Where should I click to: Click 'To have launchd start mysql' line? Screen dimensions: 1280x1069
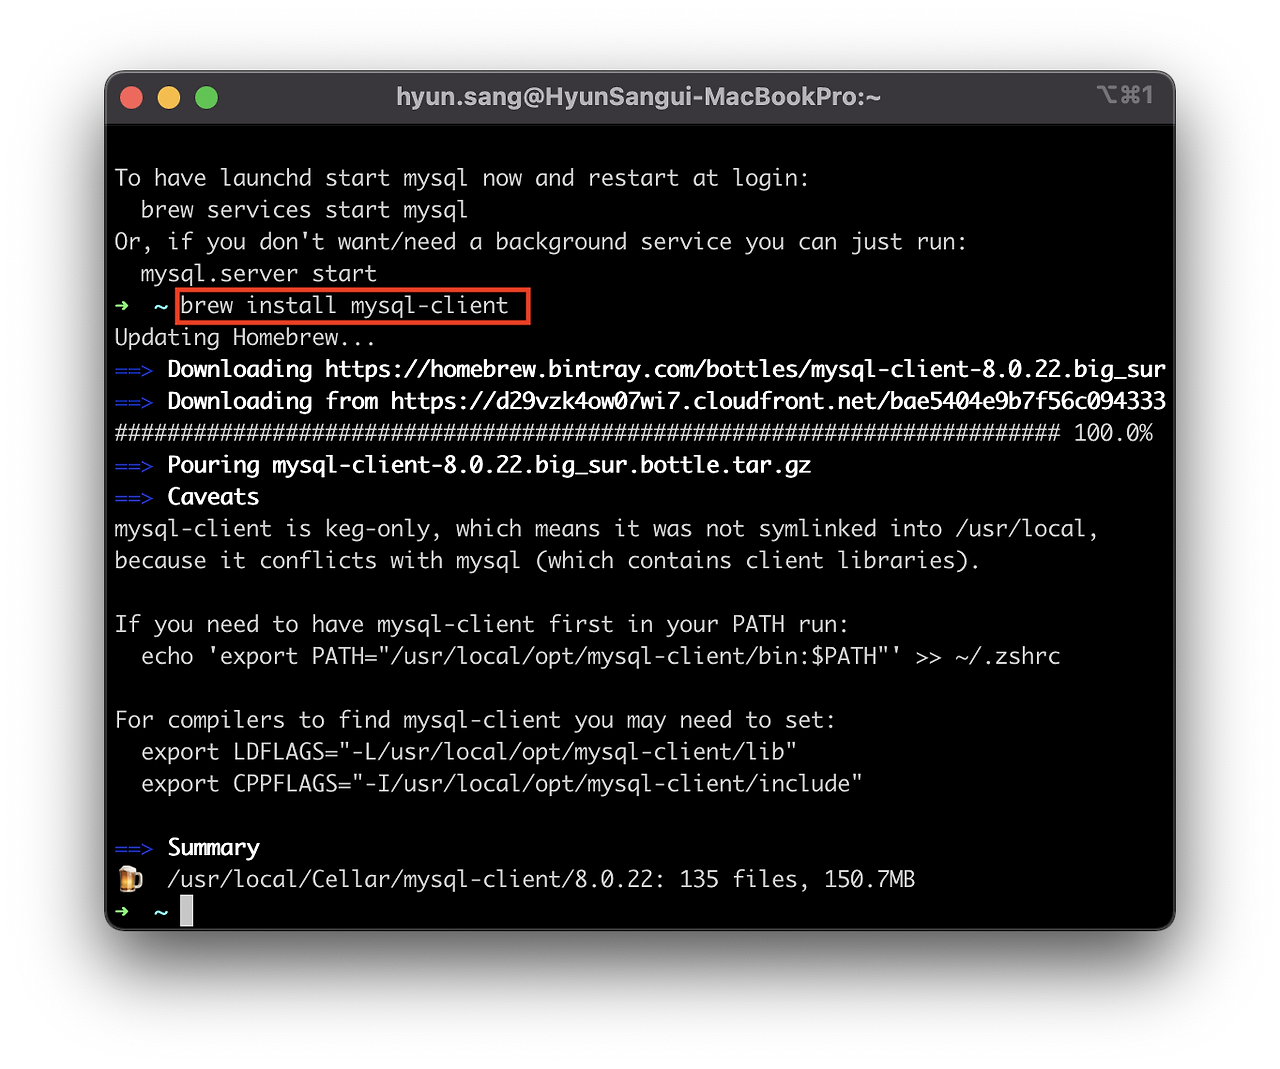462,178
